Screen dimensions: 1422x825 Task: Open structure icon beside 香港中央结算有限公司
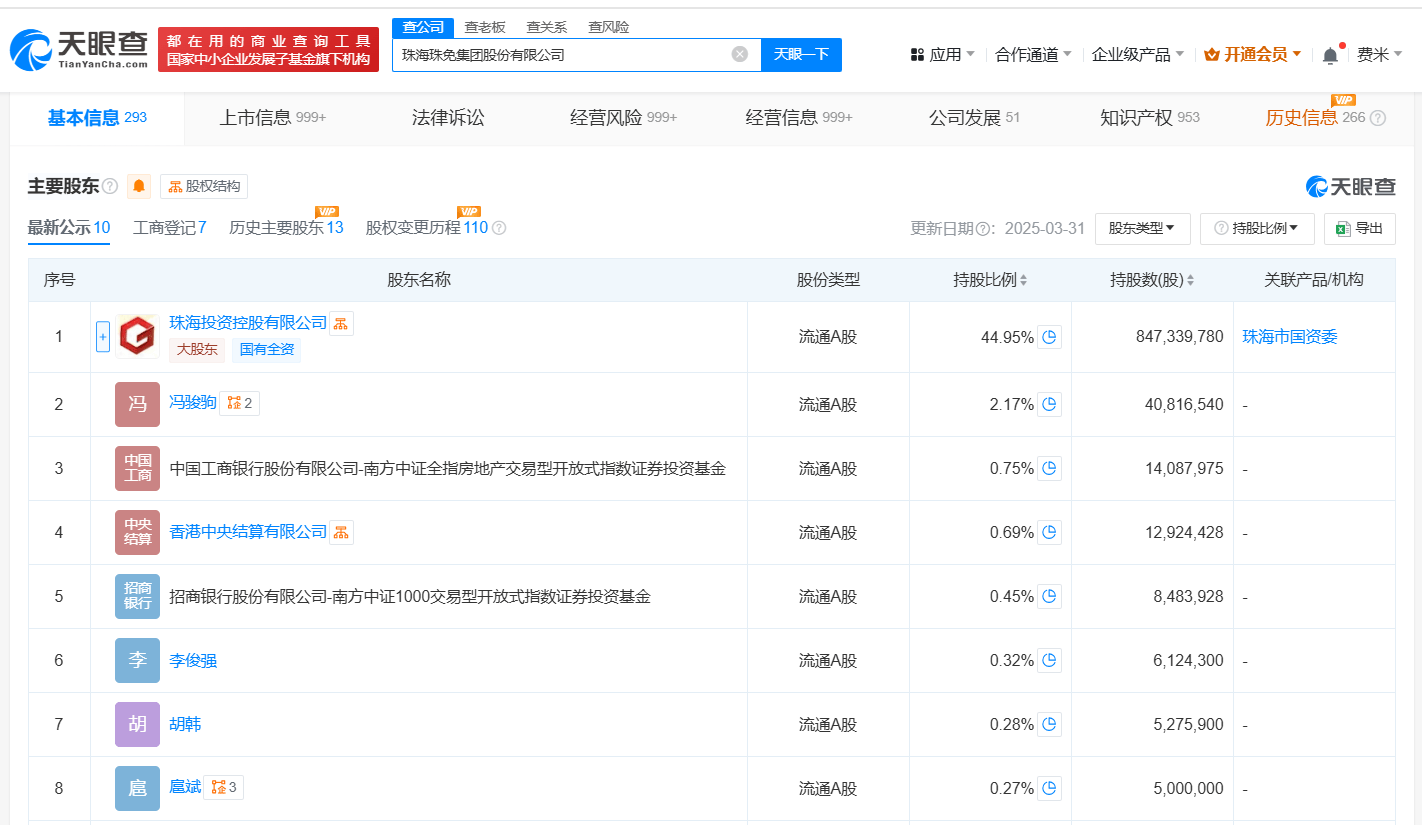[x=341, y=532]
